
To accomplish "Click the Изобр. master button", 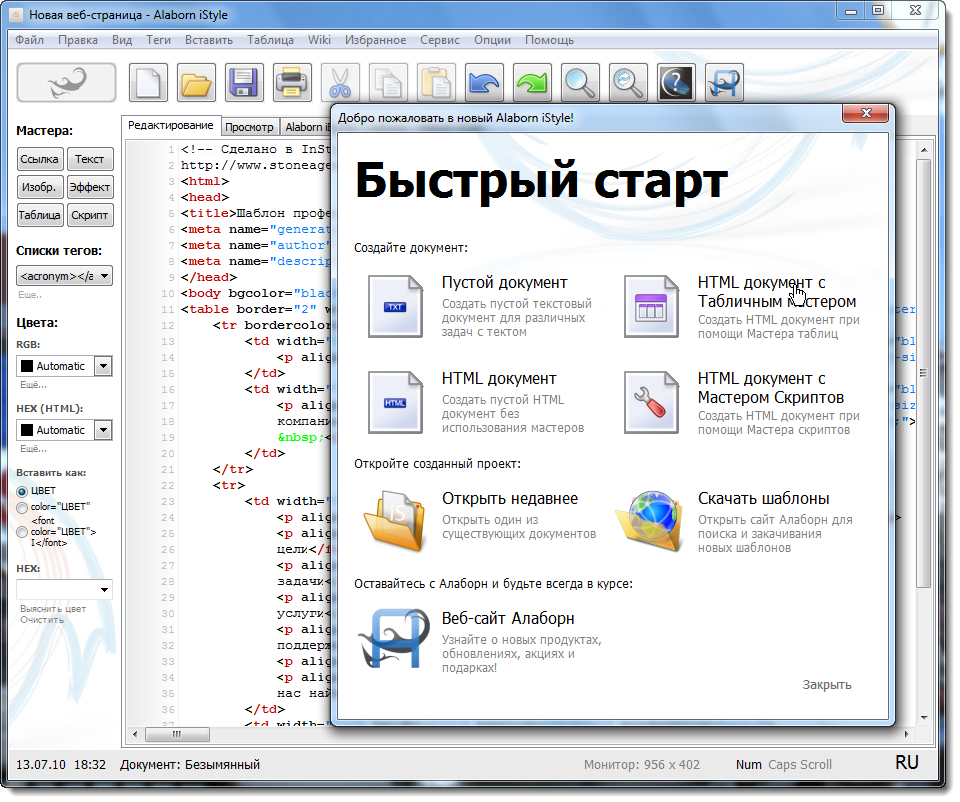I will pos(39,187).
